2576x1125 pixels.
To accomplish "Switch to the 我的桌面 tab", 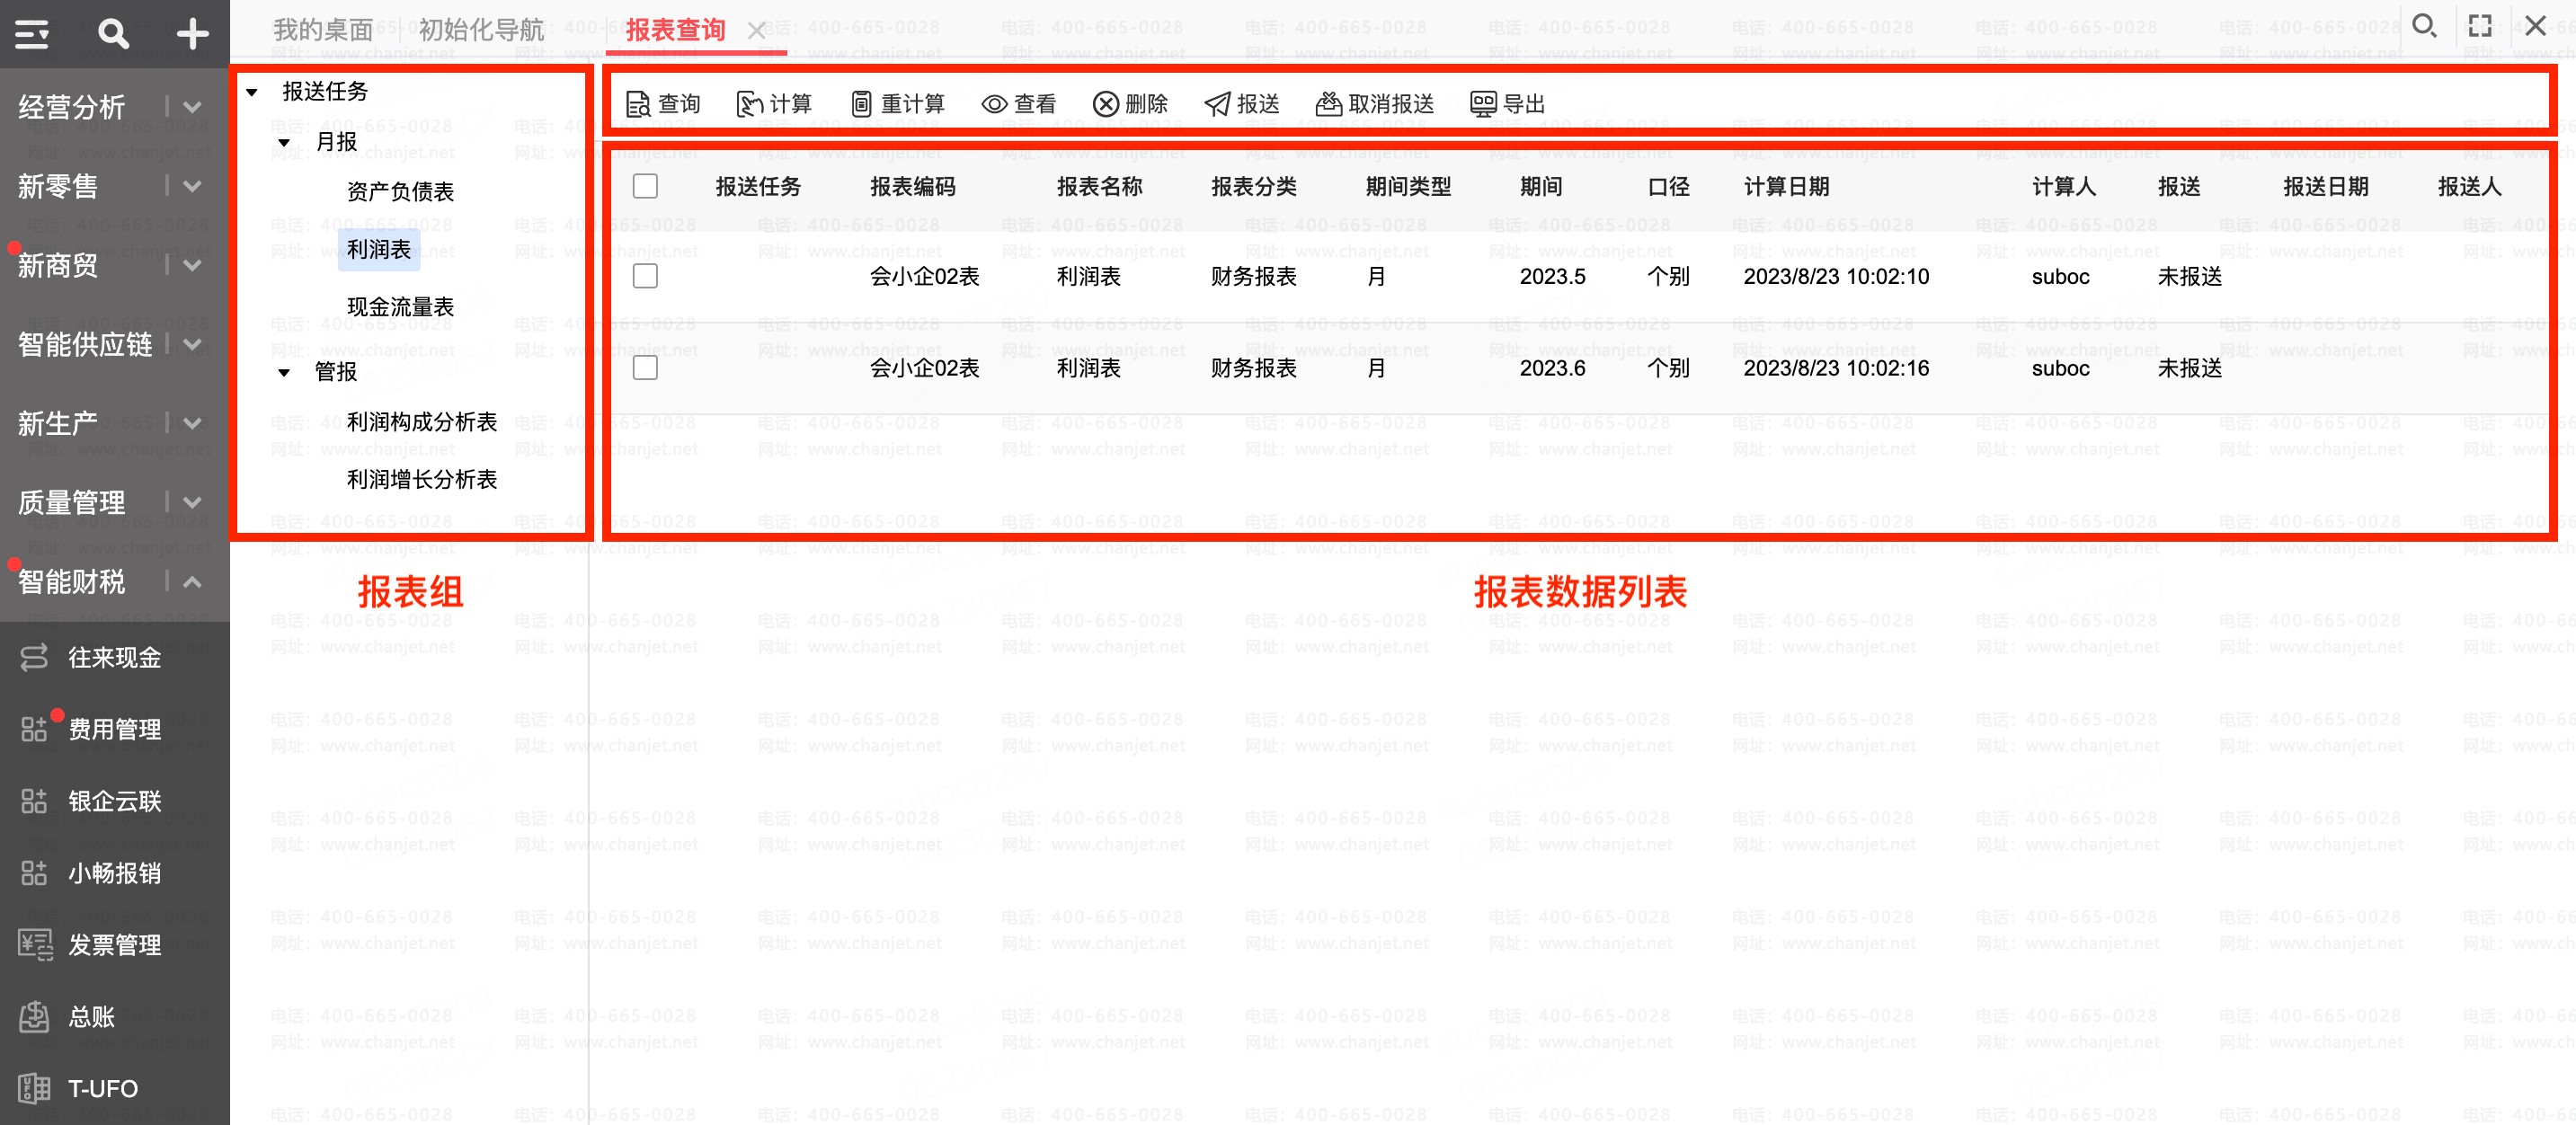I will tap(322, 30).
